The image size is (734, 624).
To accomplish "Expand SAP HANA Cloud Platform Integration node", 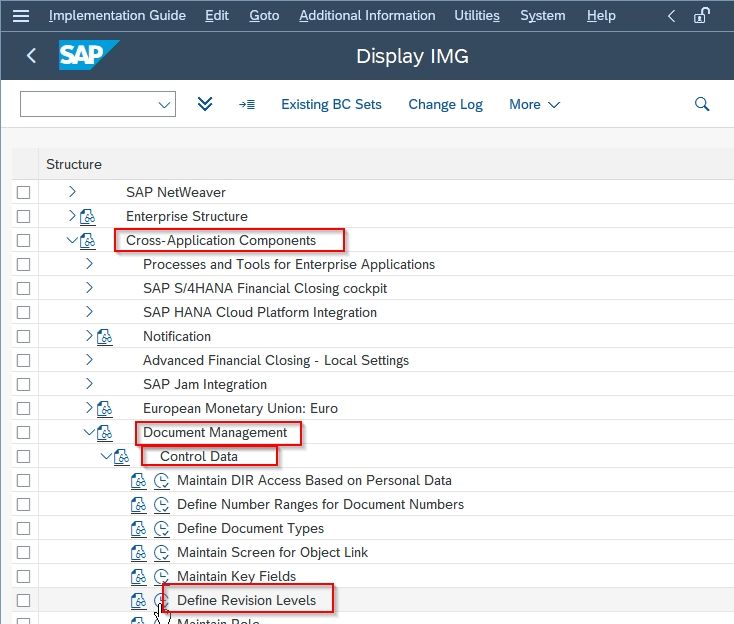I will [x=89, y=311].
